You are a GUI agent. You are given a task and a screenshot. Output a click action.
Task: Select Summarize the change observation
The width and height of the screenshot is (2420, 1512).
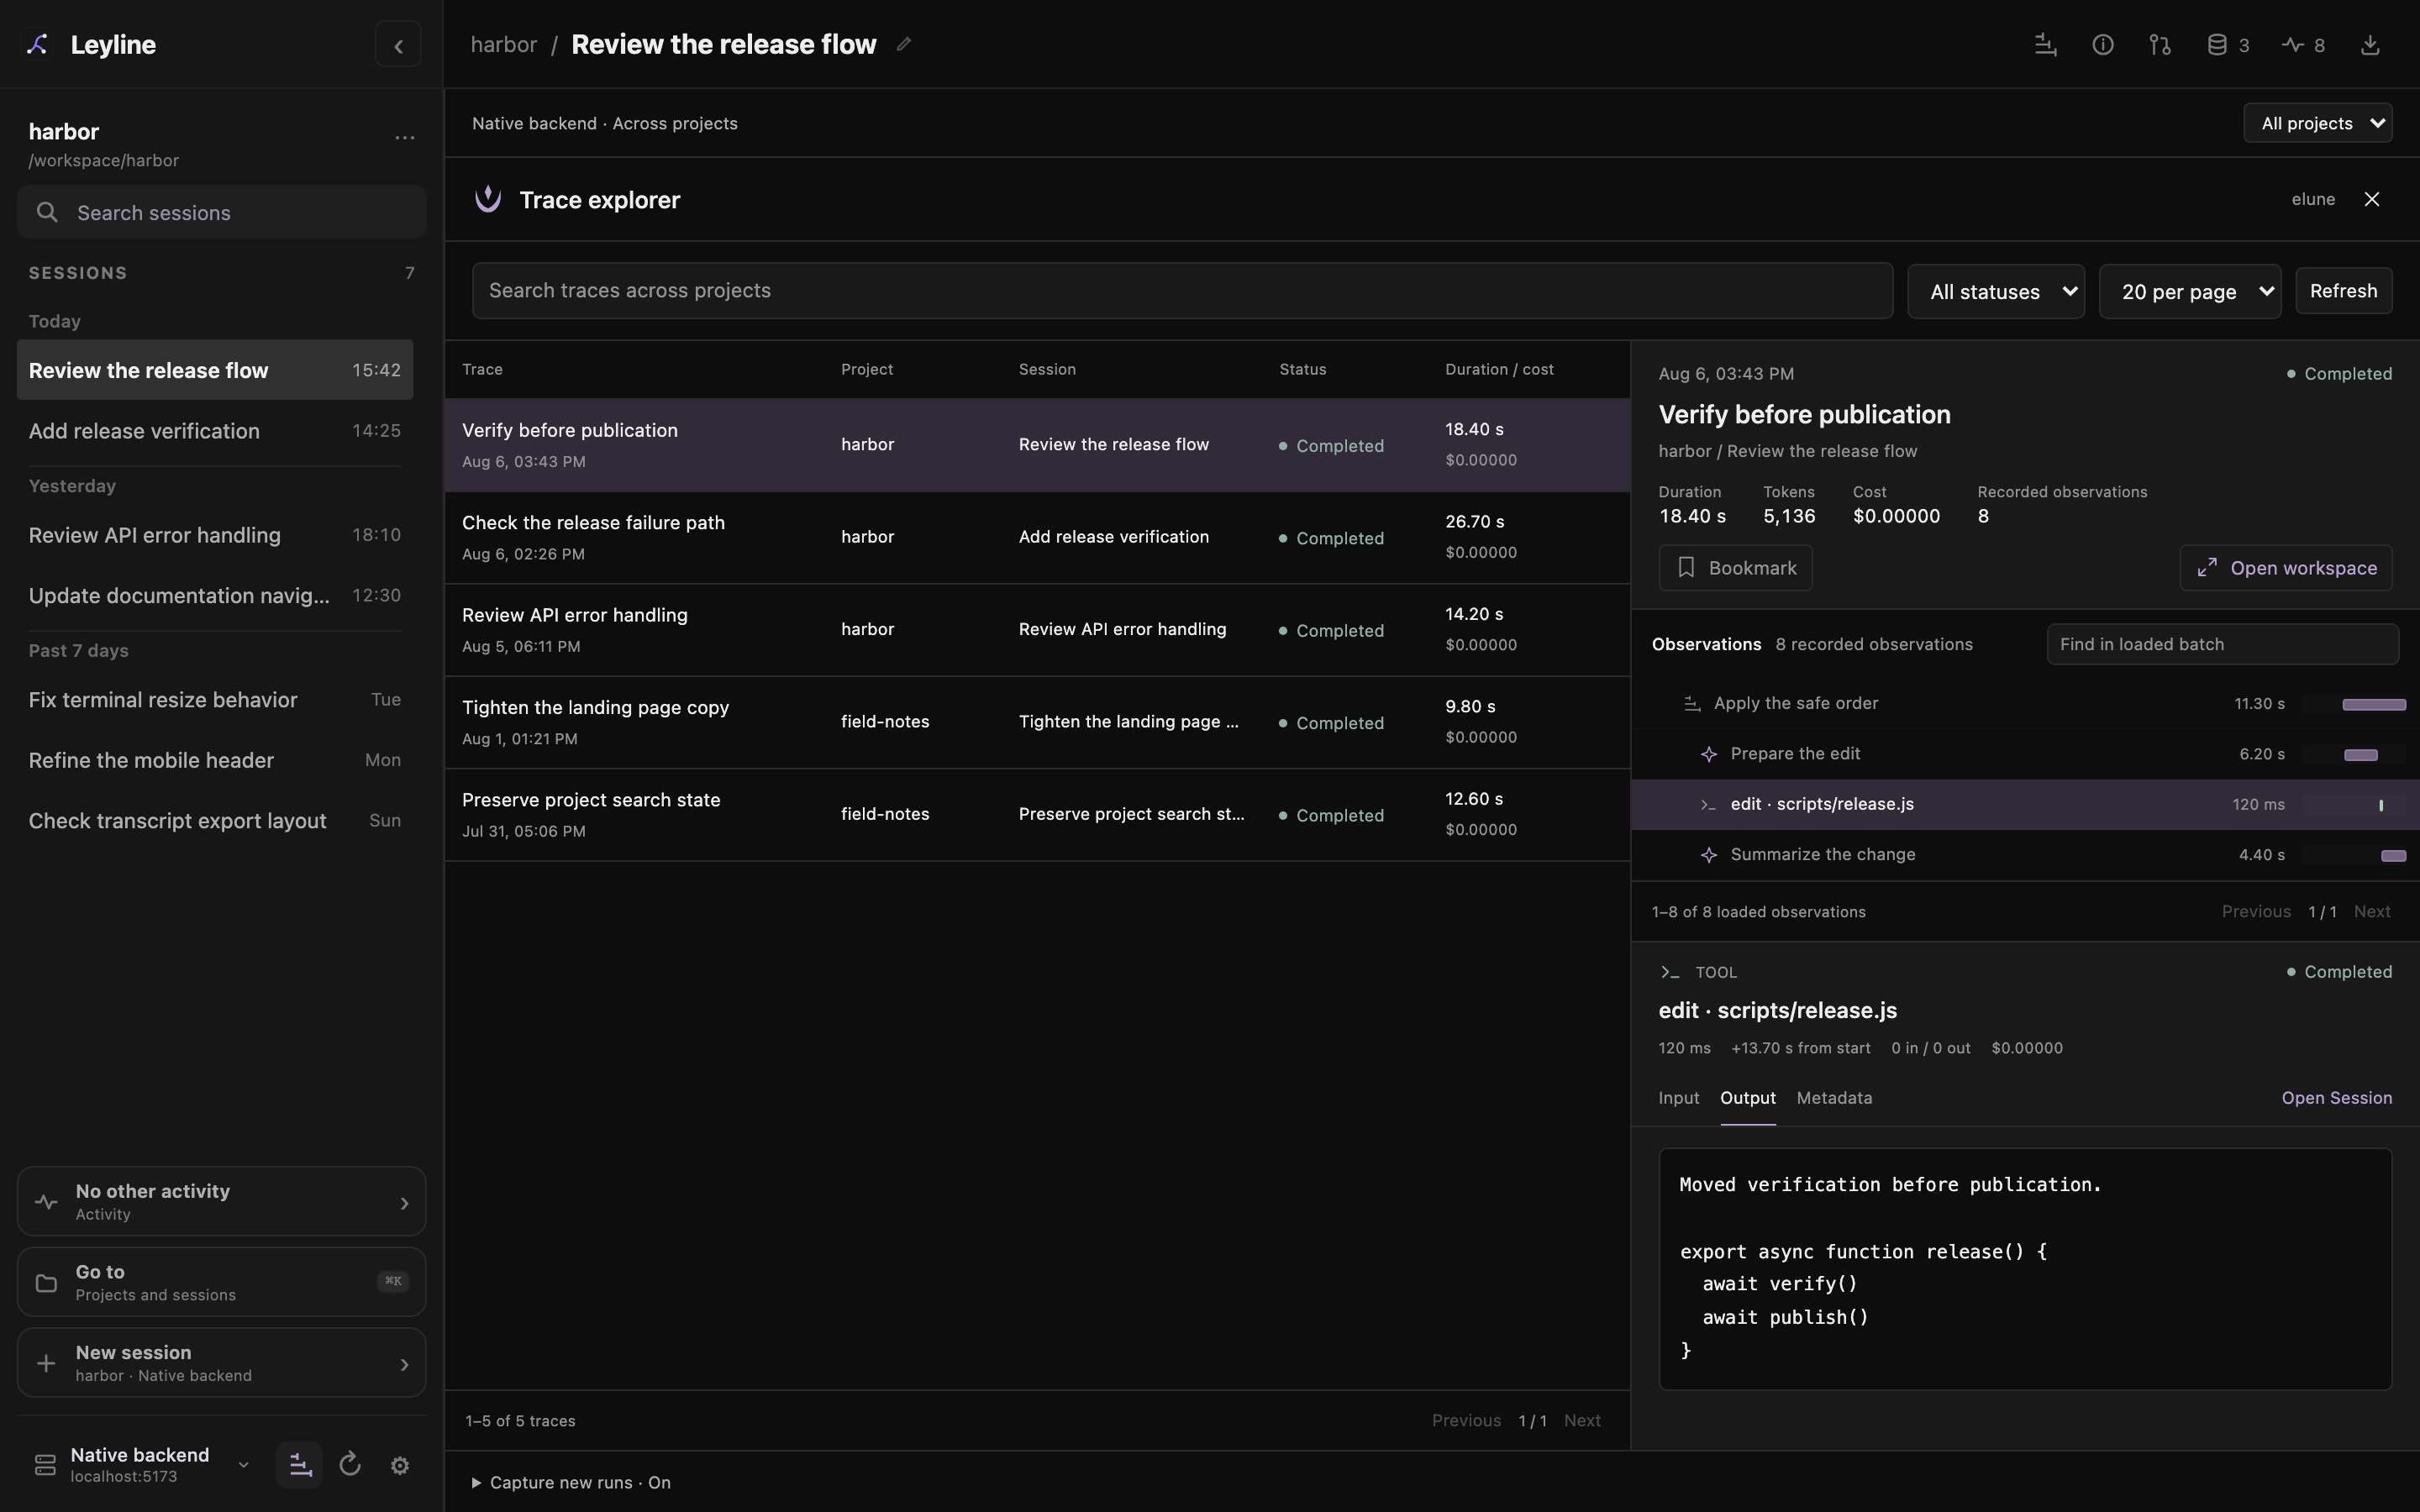click(2025, 855)
